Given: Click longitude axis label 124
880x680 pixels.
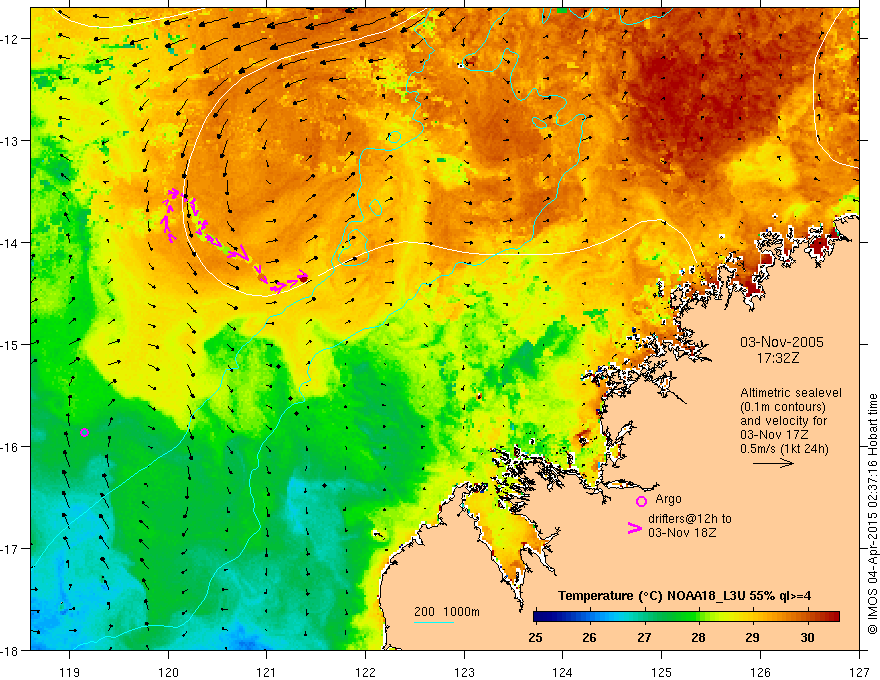Looking at the screenshot, I should click(563, 672).
